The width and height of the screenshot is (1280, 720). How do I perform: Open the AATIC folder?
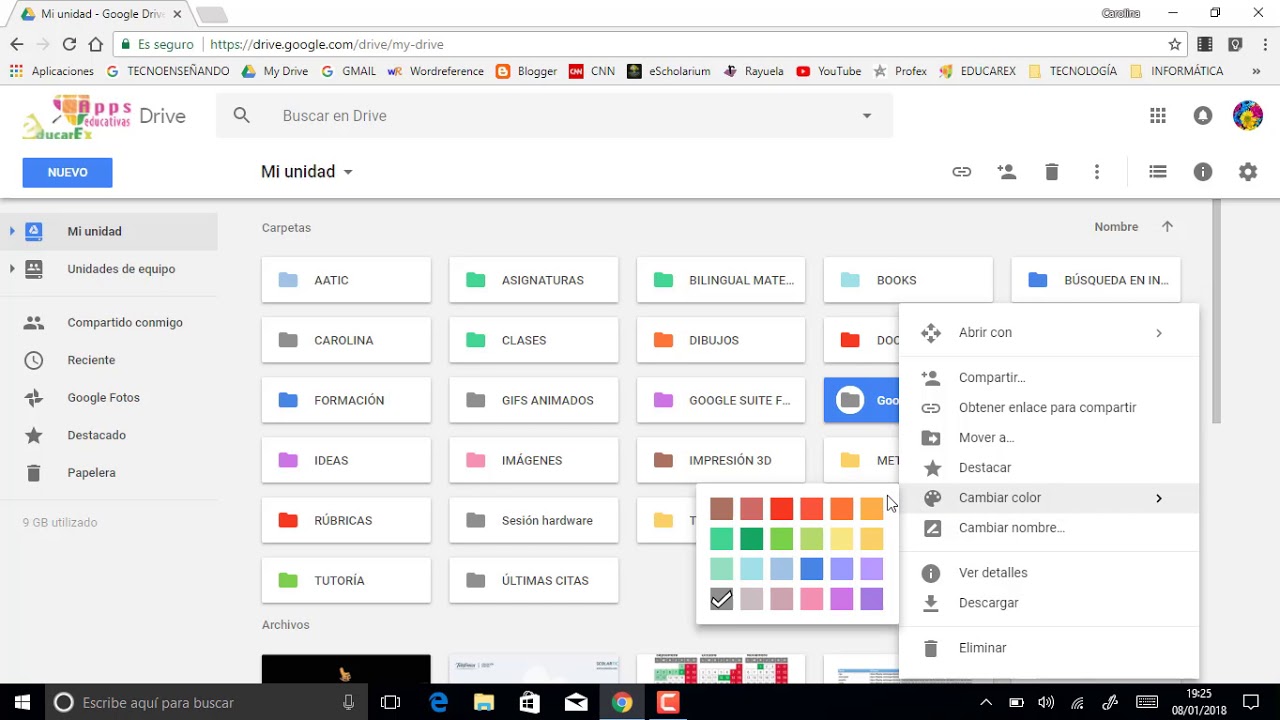(346, 280)
